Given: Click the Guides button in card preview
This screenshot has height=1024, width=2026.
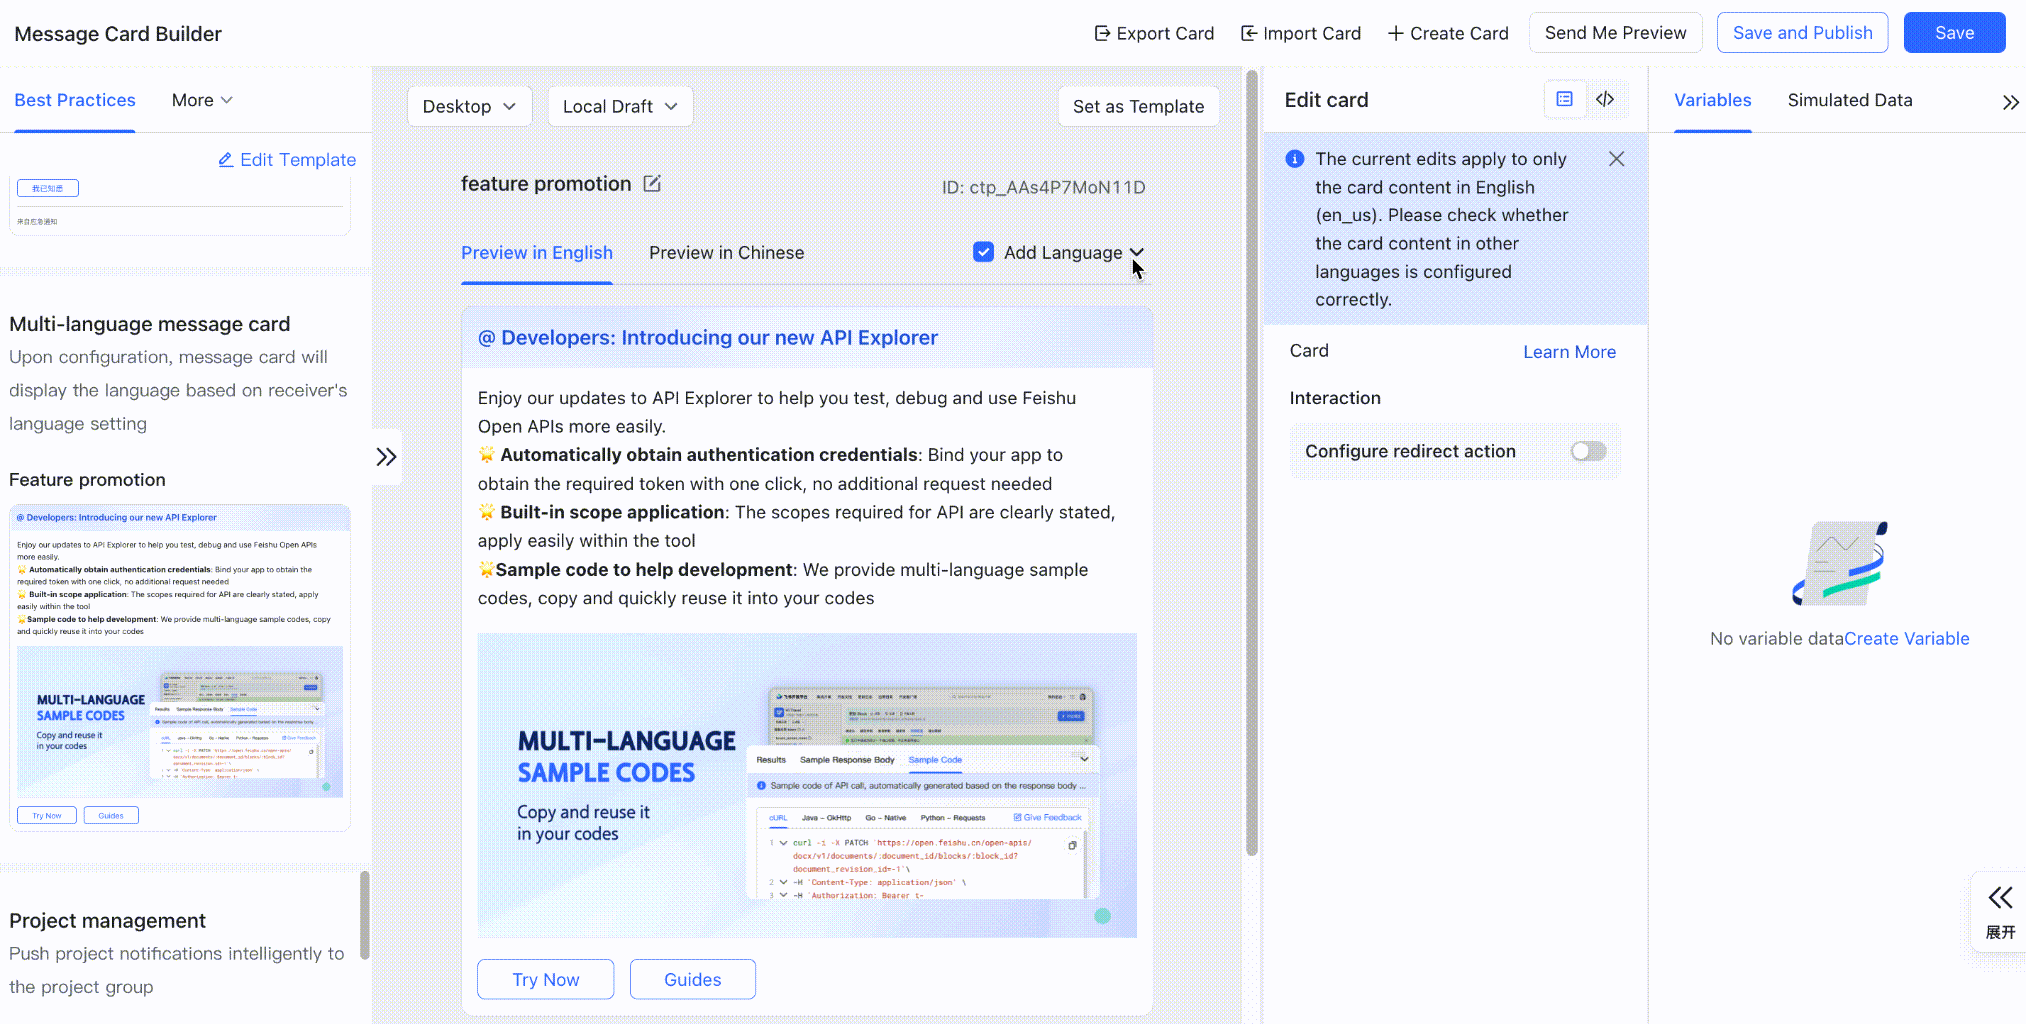Looking at the screenshot, I should (693, 980).
